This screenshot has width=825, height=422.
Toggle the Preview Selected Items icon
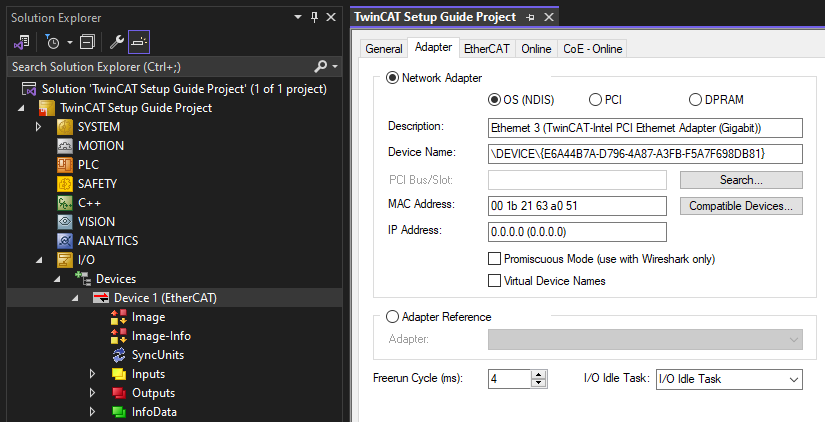(139, 42)
